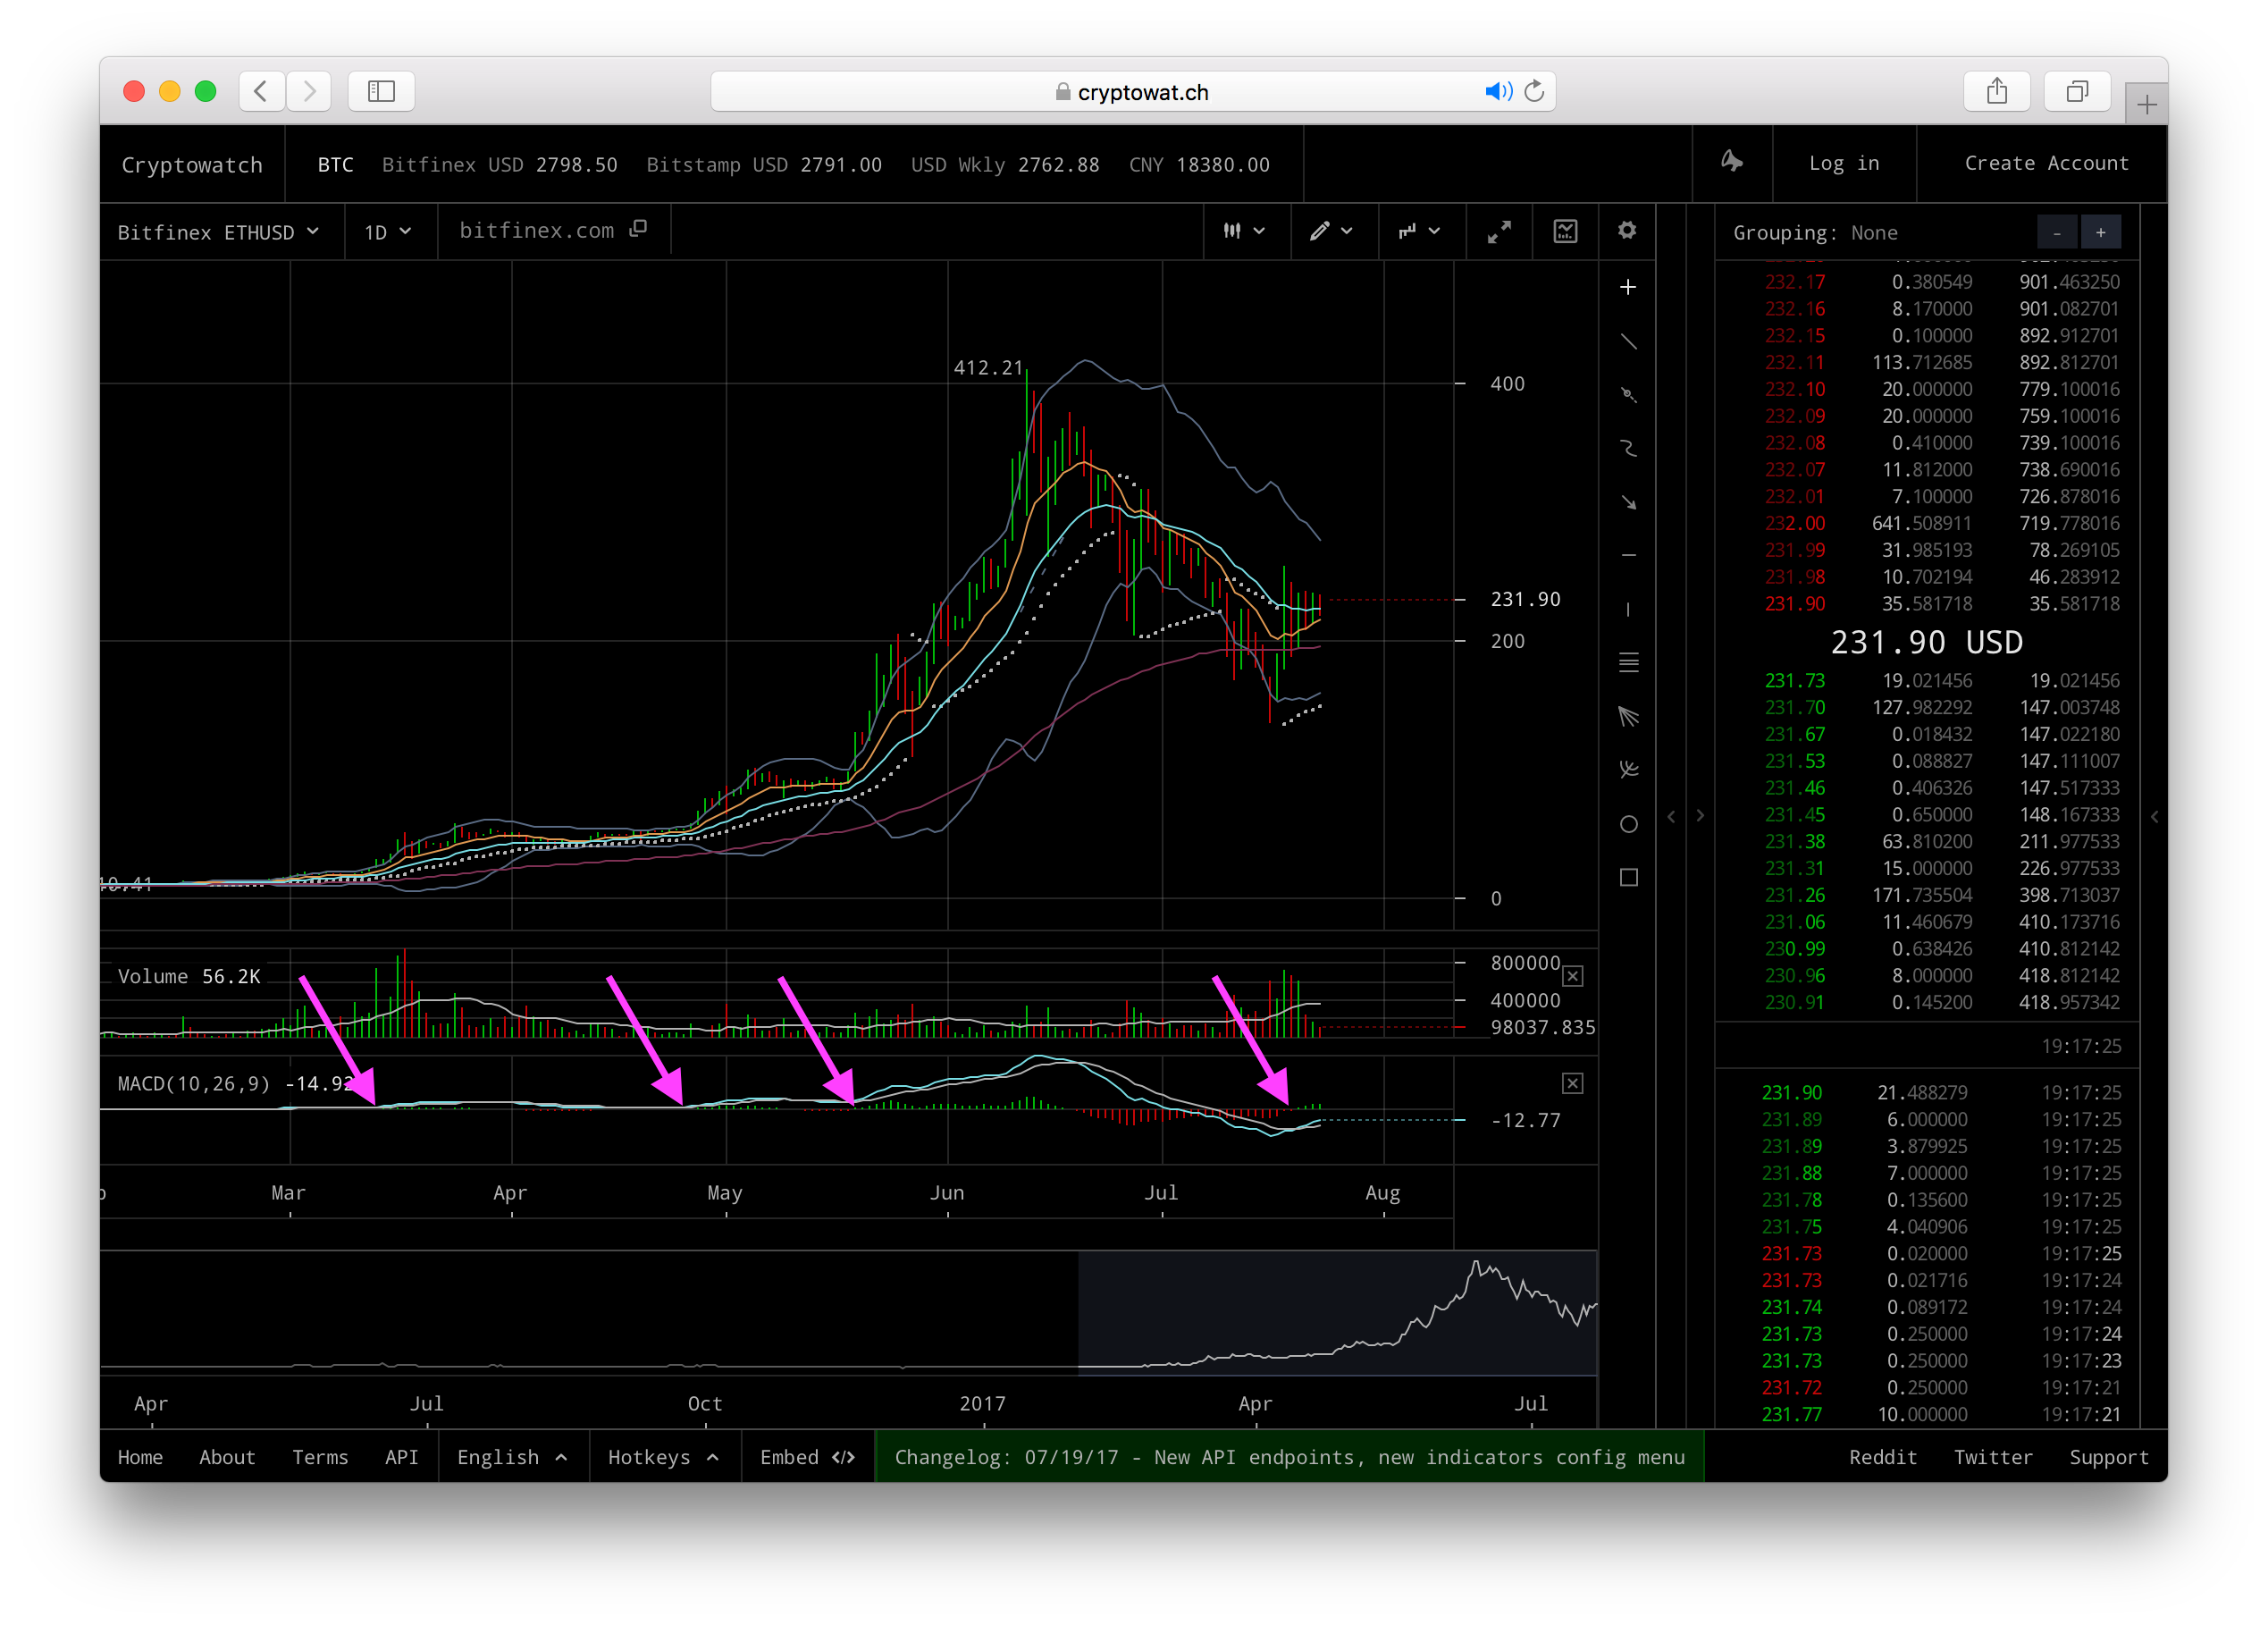Click the MACD(10,26,9) indicator label
Viewport: 2268px width, 1625px height.
[194, 1084]
